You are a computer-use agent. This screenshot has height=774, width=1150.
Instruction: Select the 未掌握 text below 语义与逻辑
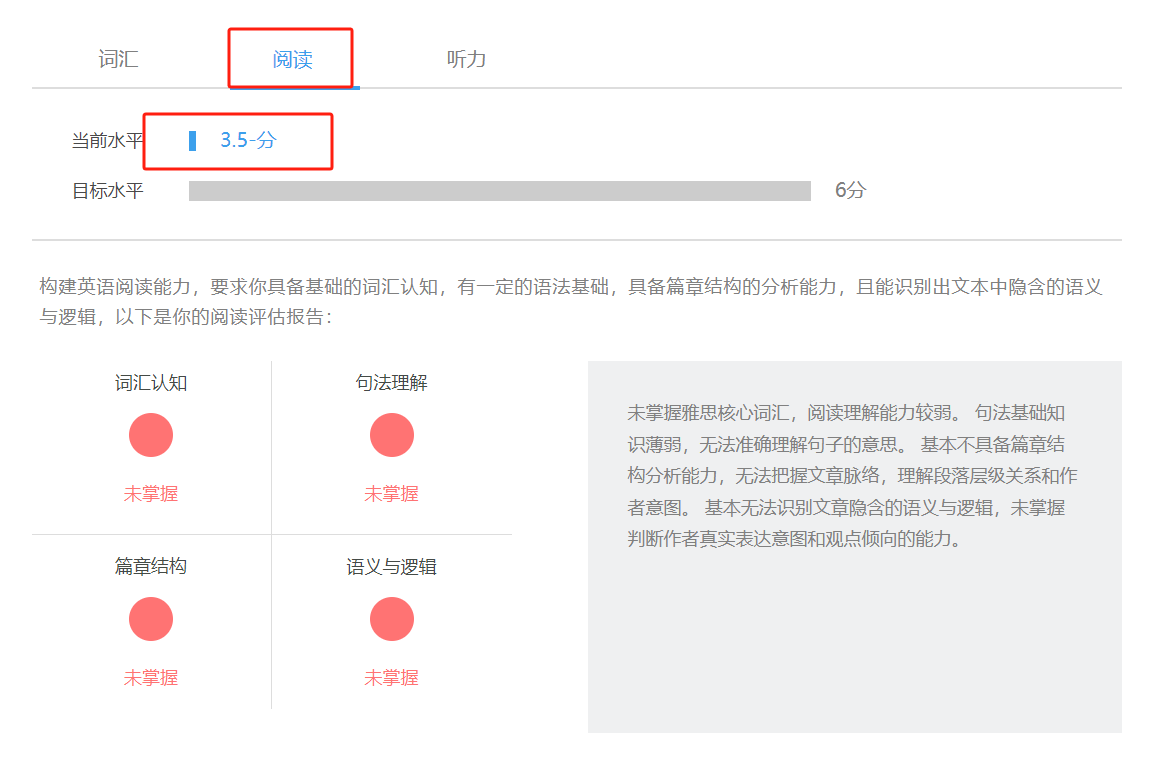[x=391, y=676]
